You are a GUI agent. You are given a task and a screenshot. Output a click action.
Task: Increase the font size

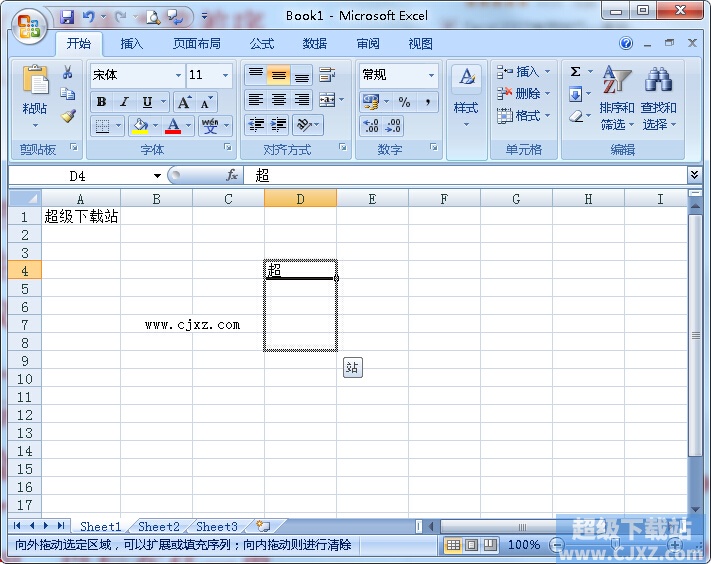click(x=184, y=102)
